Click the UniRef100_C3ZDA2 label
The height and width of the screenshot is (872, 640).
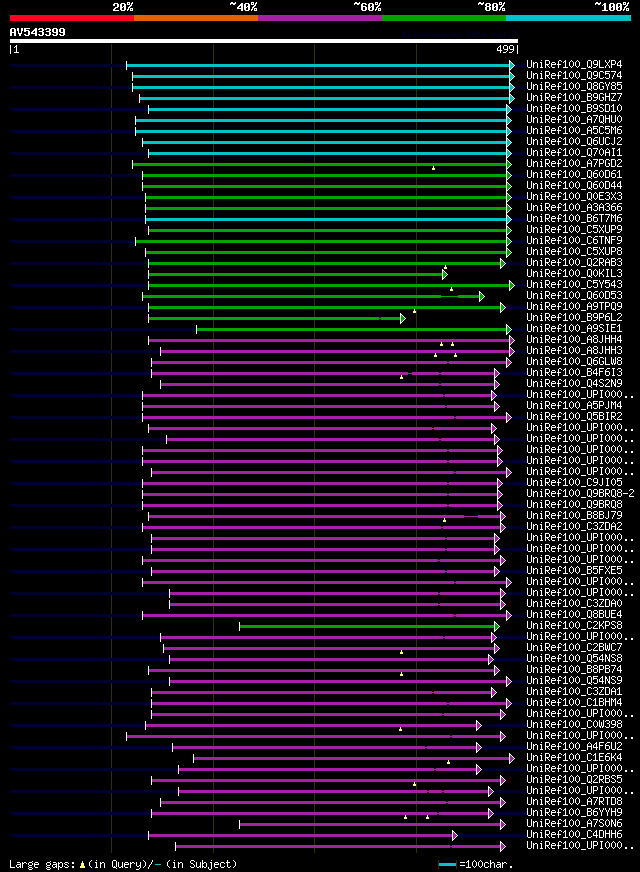tap(574, 526)
